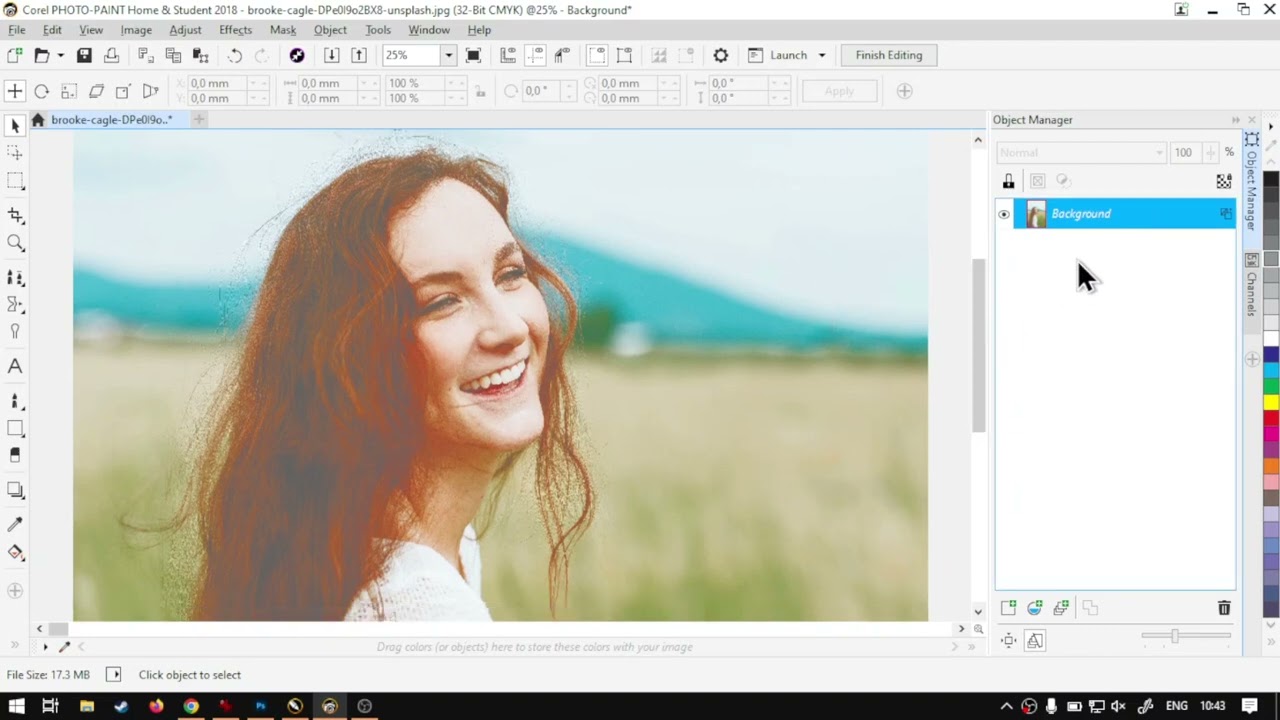Expand the toolbox quick customize plus button
The height and width of the screenshot is (720, 1280).
[15, 591]
